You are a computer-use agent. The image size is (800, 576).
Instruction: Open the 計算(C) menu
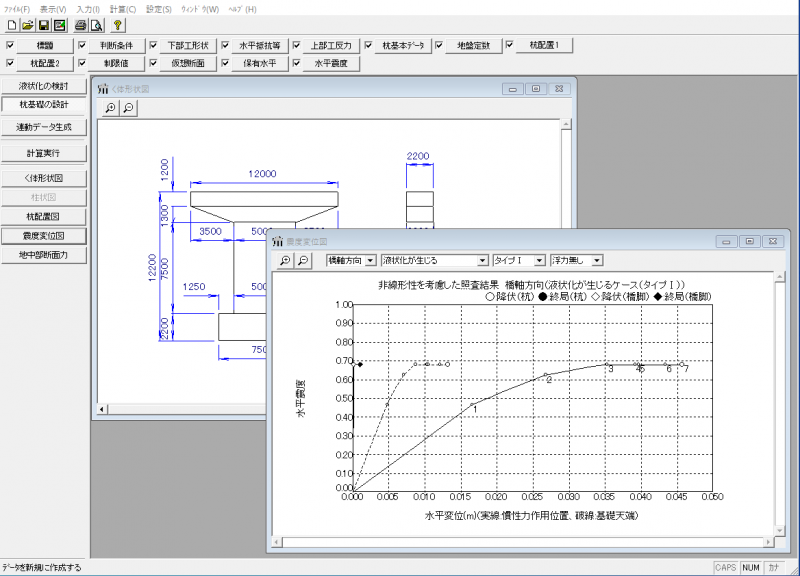tap(123, 9)
